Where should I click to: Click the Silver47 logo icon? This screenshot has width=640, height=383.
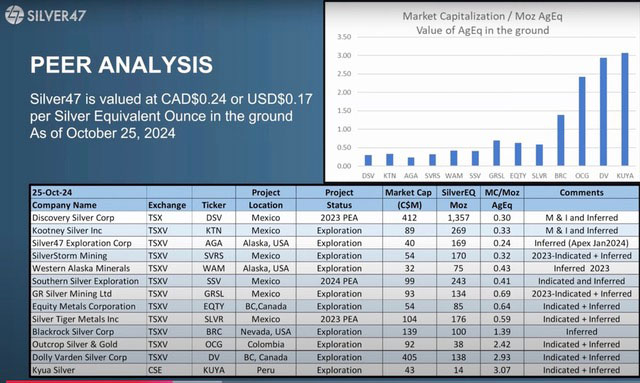tap(14, 15)
